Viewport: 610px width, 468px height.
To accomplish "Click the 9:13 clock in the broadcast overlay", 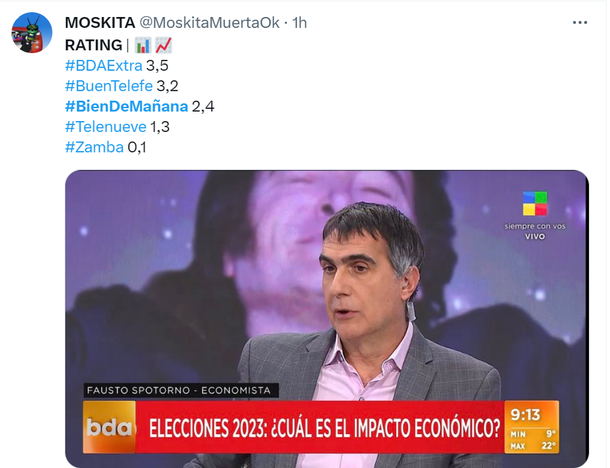I will (x=526, y=415).
